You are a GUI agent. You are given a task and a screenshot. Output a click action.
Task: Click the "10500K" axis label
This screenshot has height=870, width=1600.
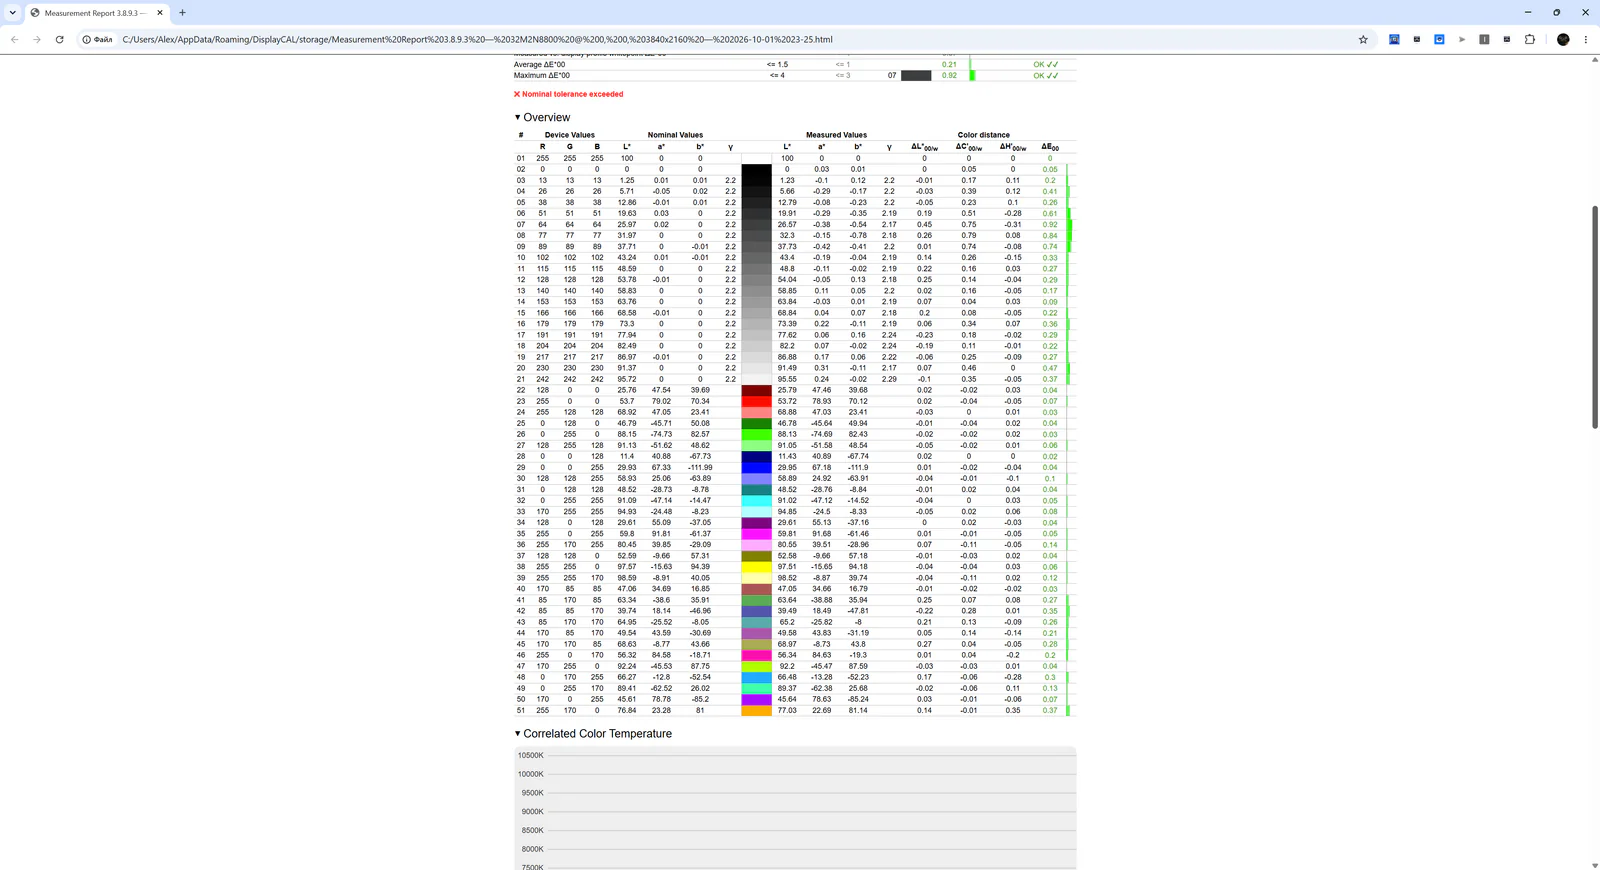[531, 755]
